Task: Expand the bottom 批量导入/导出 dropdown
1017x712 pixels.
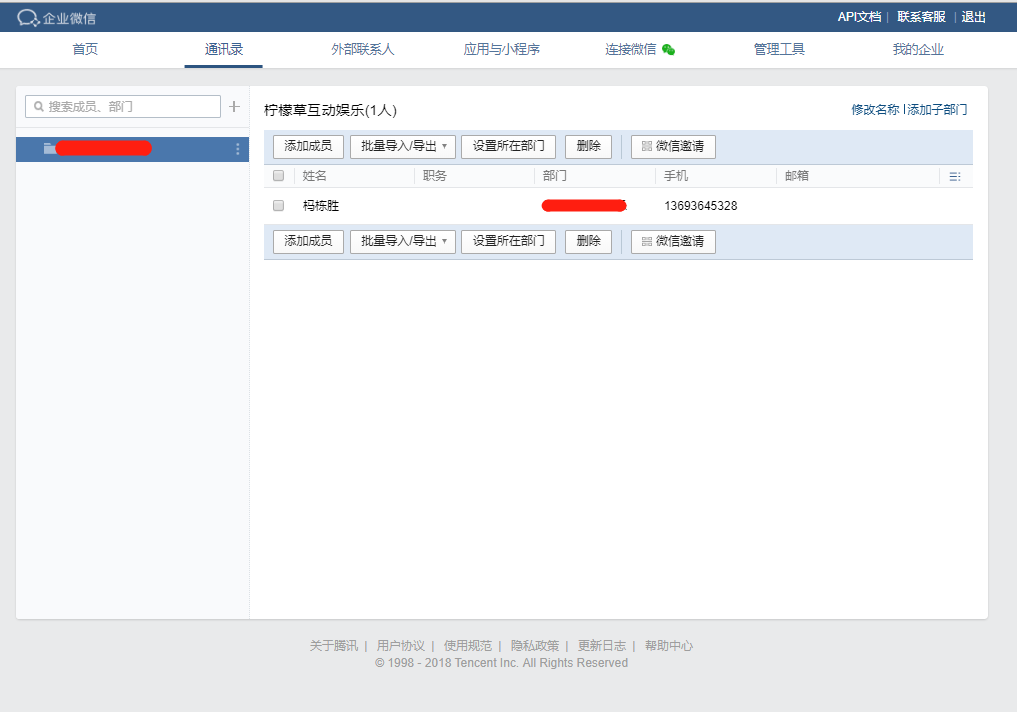Action: pyautogui.click(x=402, y=241)
